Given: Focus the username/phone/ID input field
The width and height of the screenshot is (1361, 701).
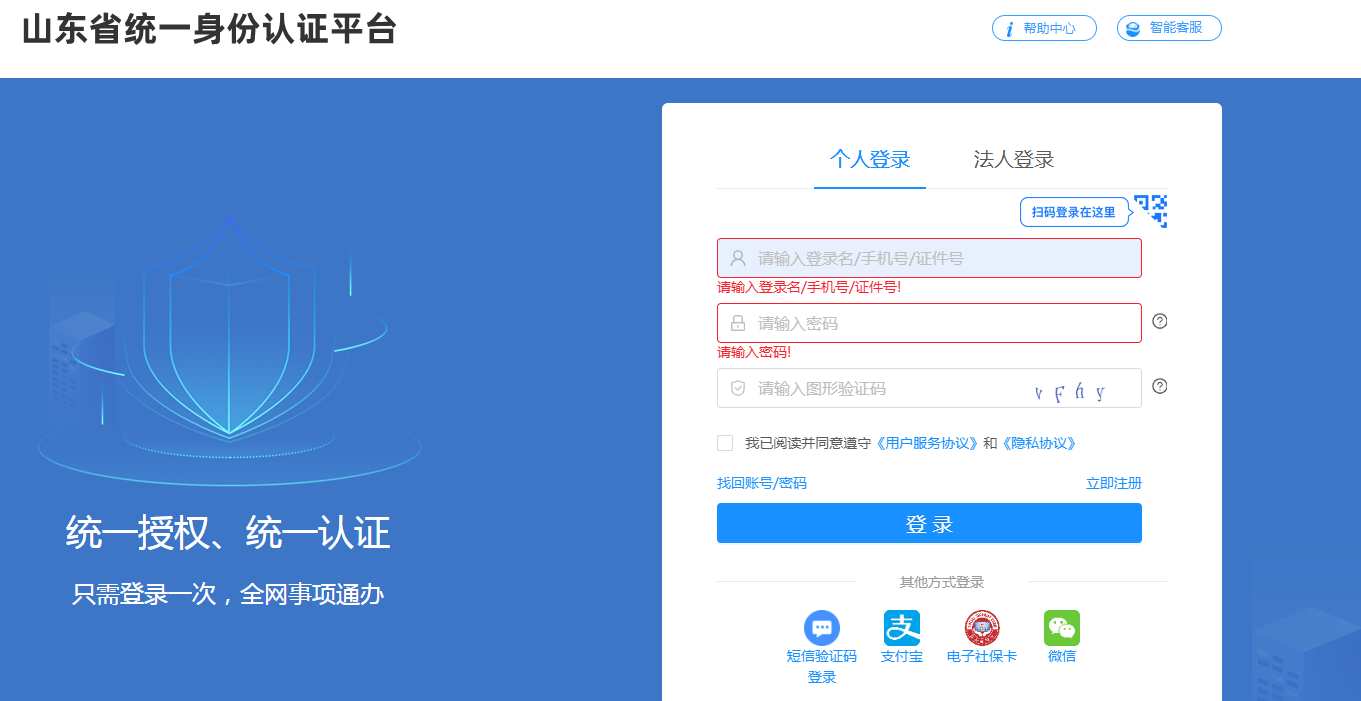Looking at the screenshot, I should click(x=940, y=258).
